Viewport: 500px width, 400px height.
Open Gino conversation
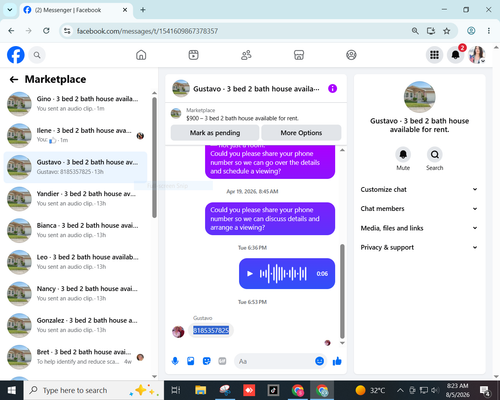click(75, 104)
